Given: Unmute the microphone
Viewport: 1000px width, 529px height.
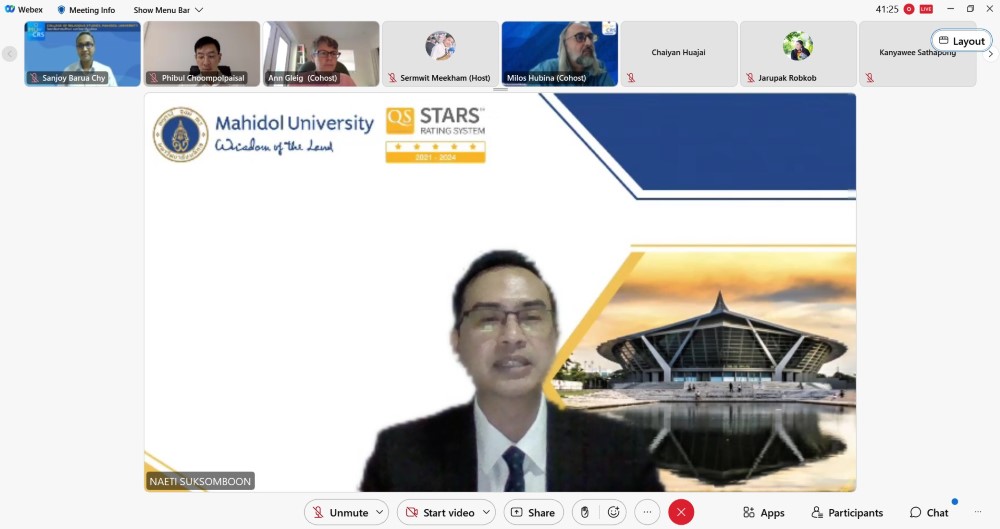Looking at the screenshot, I should [x=338, y=512].
